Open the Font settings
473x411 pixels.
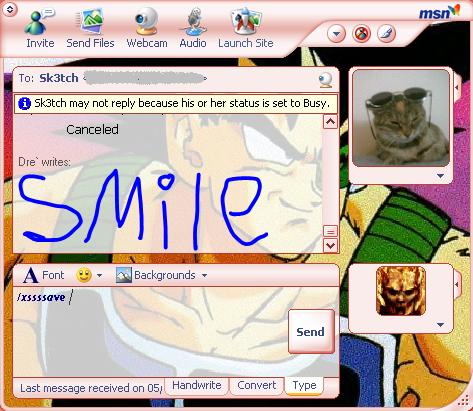tap(44, 275)
